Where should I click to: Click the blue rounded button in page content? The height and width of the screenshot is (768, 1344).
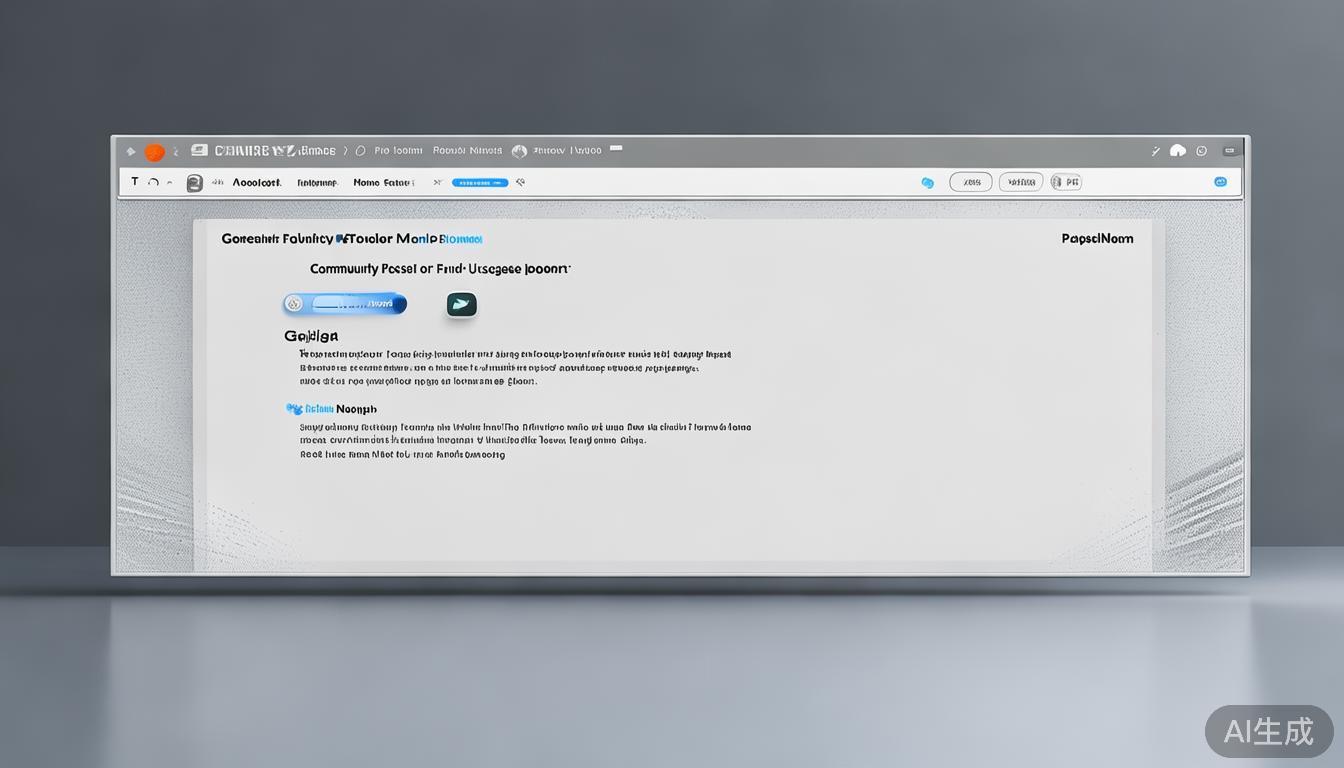[x=345, y=303]
